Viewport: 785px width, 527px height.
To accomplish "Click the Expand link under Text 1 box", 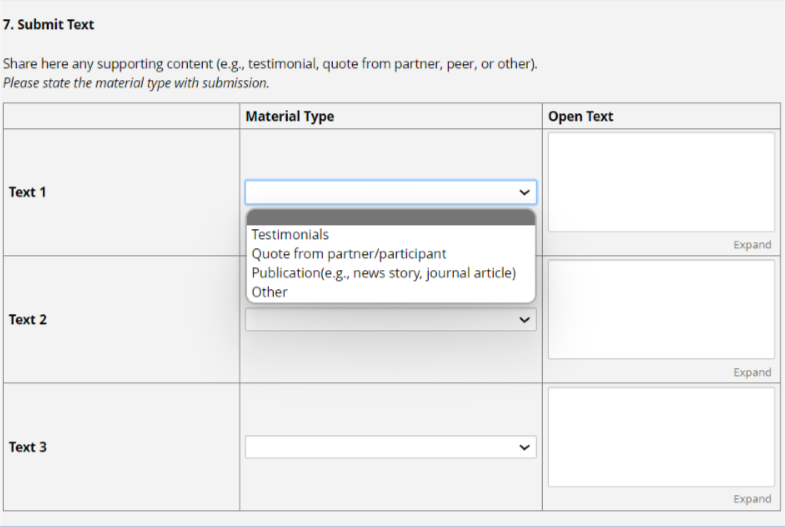I will click(x=752, y=245).
